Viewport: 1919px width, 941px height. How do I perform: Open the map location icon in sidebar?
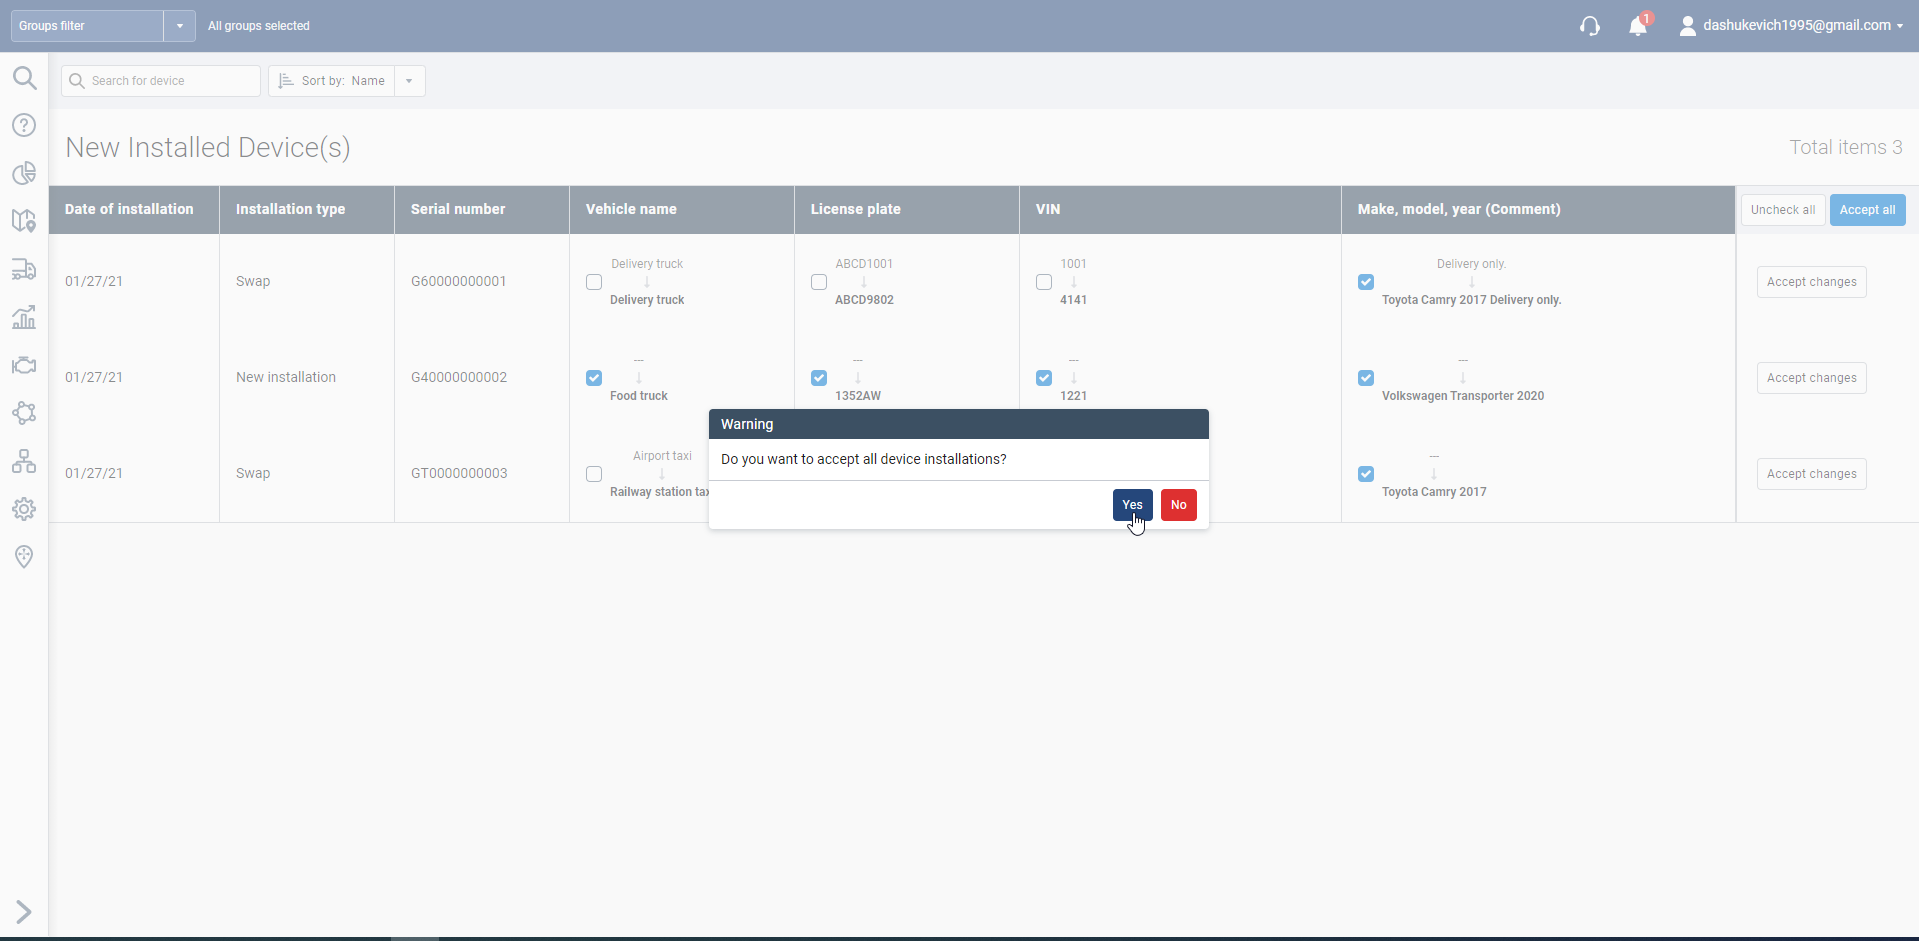click(24, 221)
